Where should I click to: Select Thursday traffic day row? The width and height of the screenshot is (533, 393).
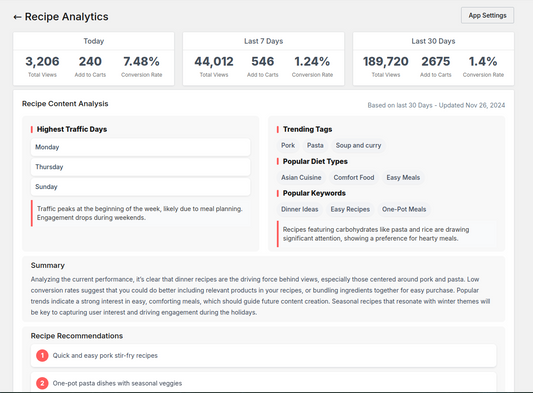point(141,167)
